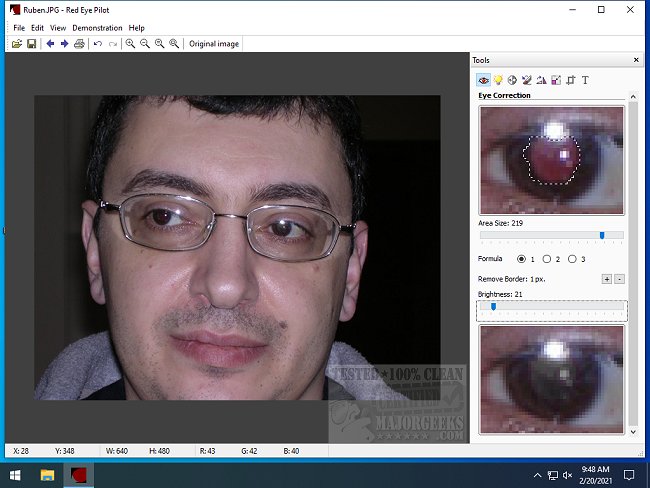
Task: Open the Demonstration menu
Action: (97, 28)
